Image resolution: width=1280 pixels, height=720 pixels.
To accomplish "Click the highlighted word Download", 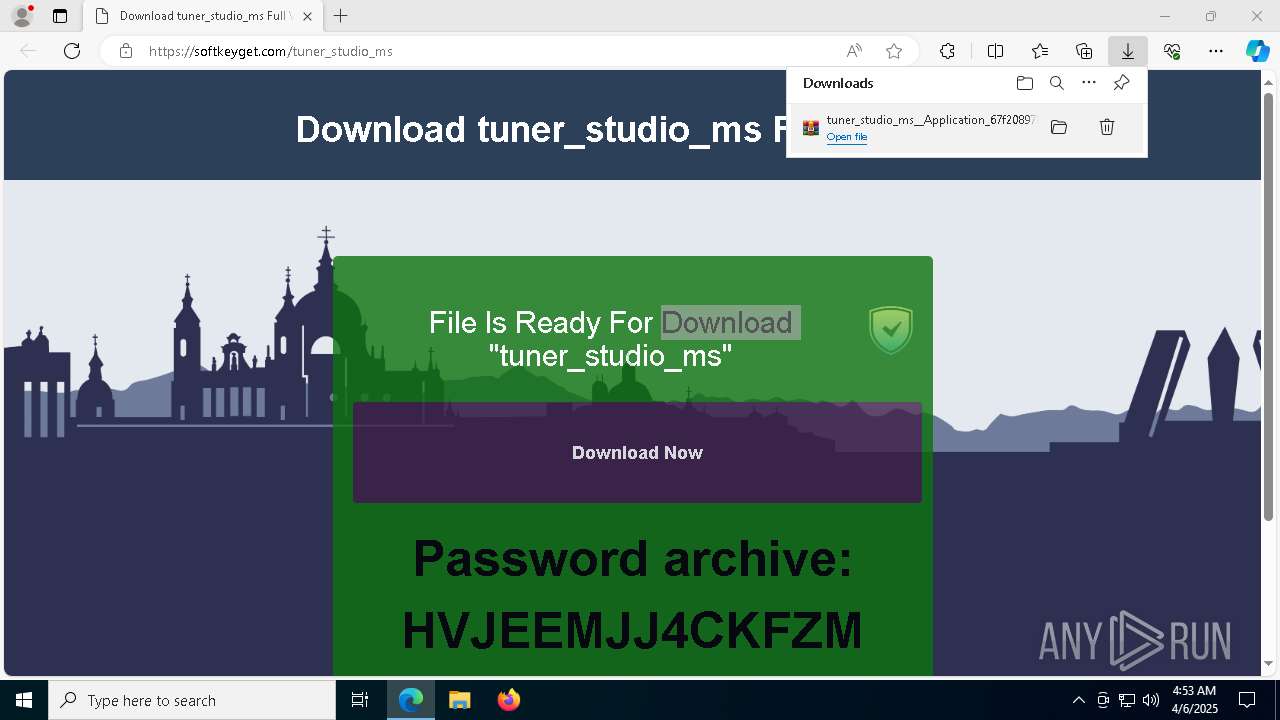I will point(728,323).
